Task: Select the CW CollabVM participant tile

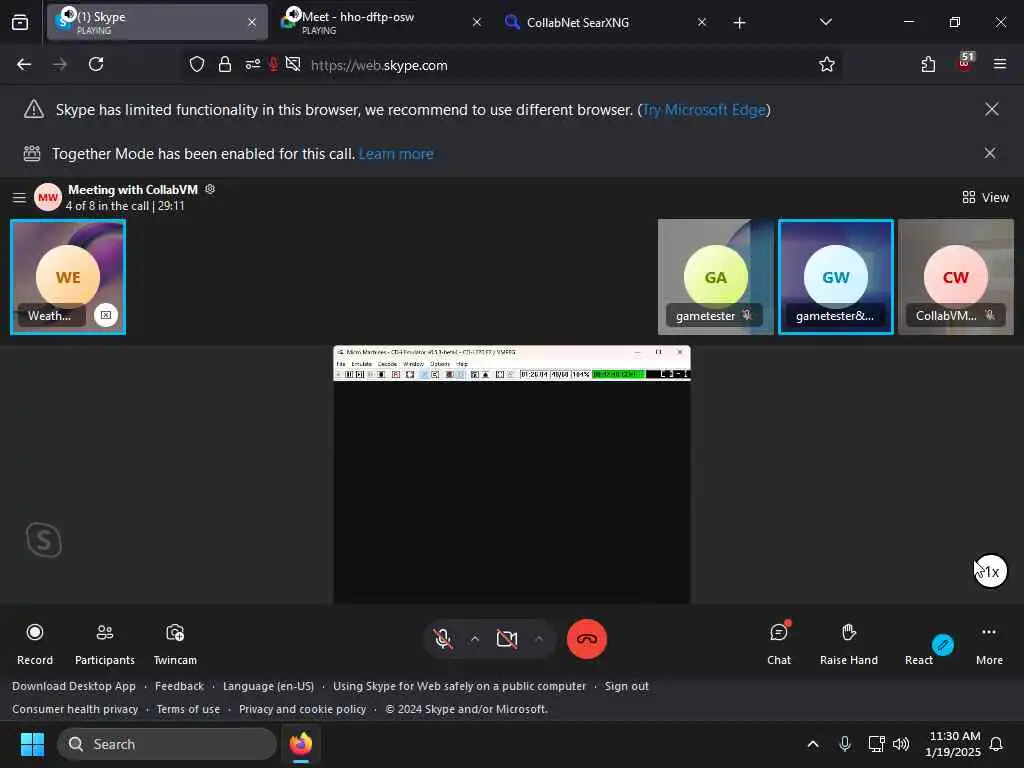Action: point(955,277)
